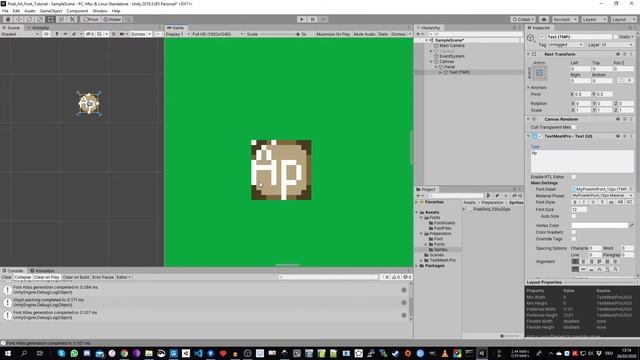Open Assets menu
This screenshot has width=640, height=360.
click(30, 11)
